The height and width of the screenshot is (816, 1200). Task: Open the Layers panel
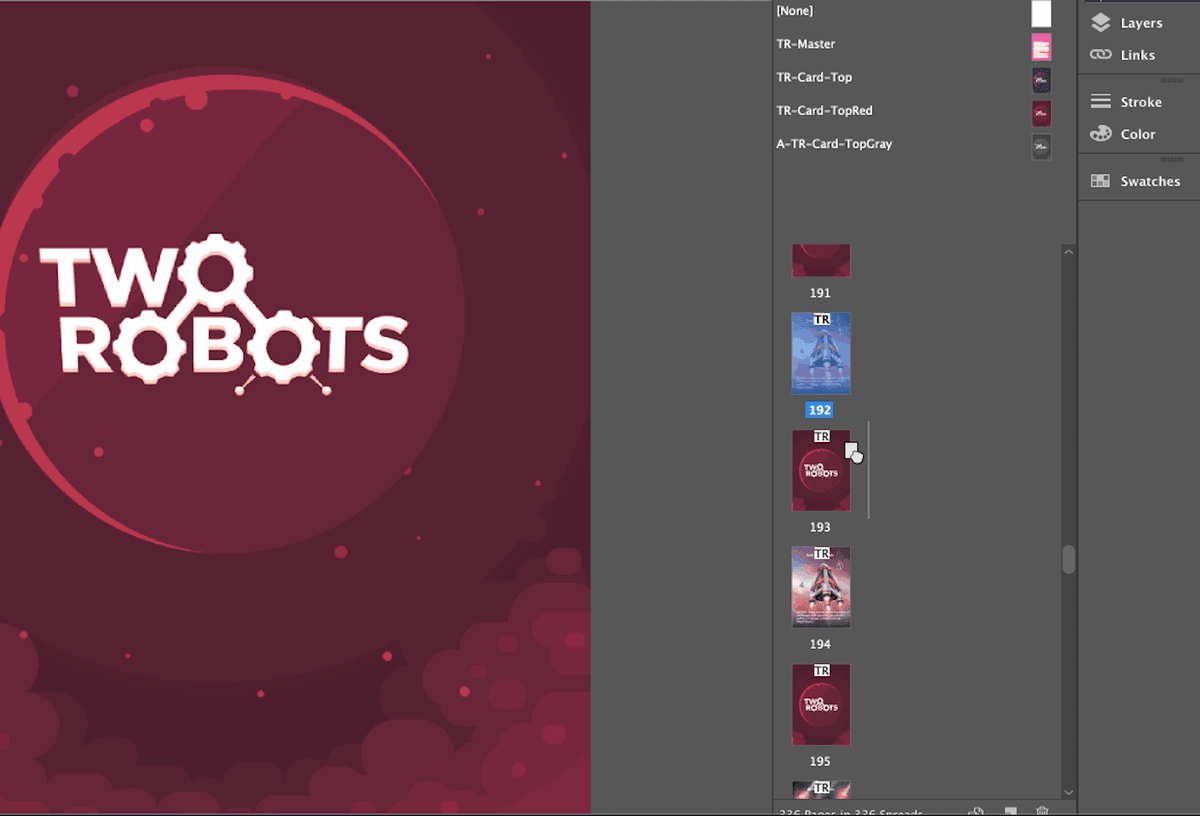[1139, 23]
